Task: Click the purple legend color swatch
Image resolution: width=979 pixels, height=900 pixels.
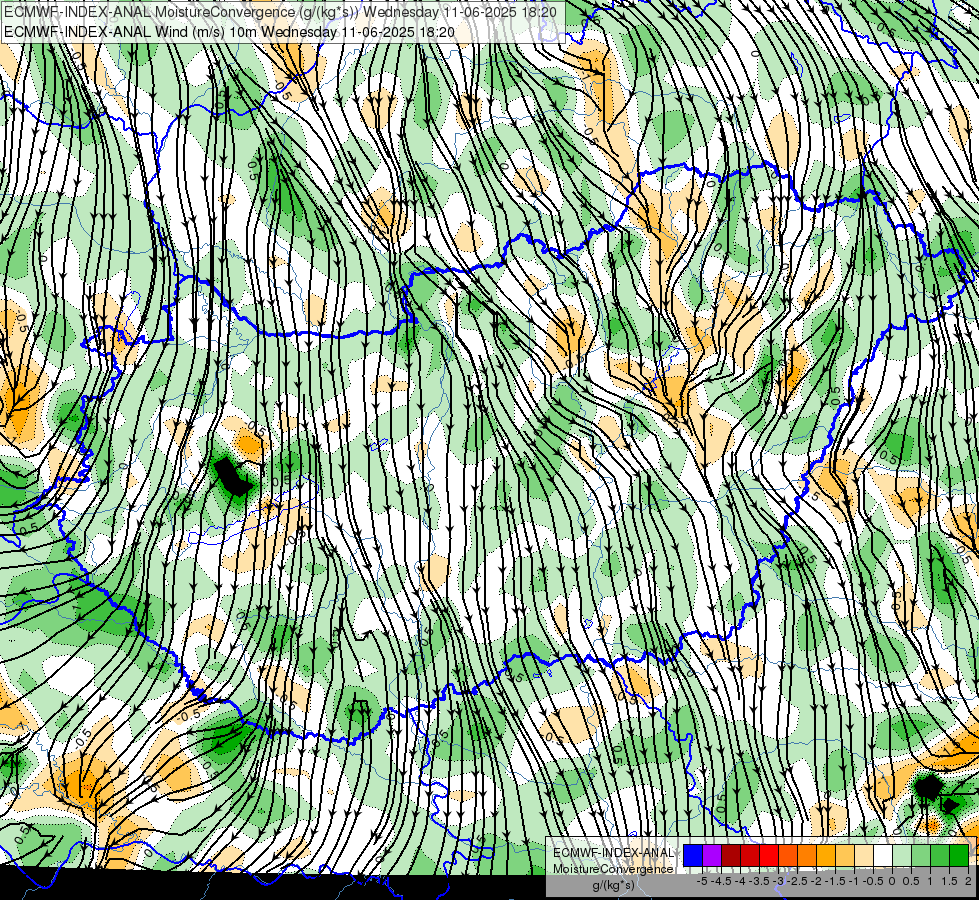Action: tap(712, 856)
